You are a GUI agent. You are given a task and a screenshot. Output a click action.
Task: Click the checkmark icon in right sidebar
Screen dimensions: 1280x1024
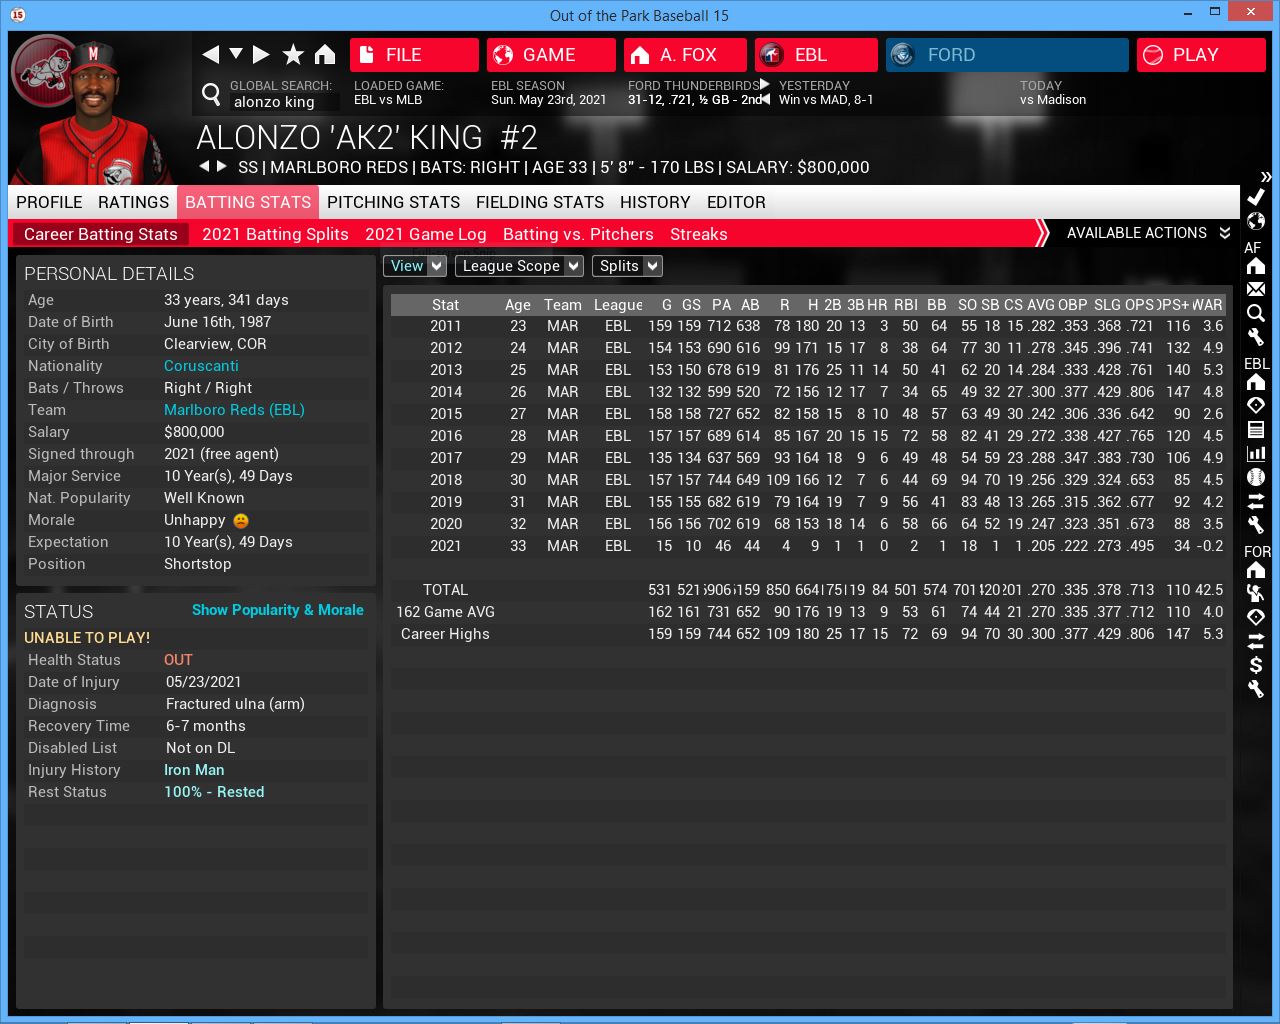(1256, 197)
